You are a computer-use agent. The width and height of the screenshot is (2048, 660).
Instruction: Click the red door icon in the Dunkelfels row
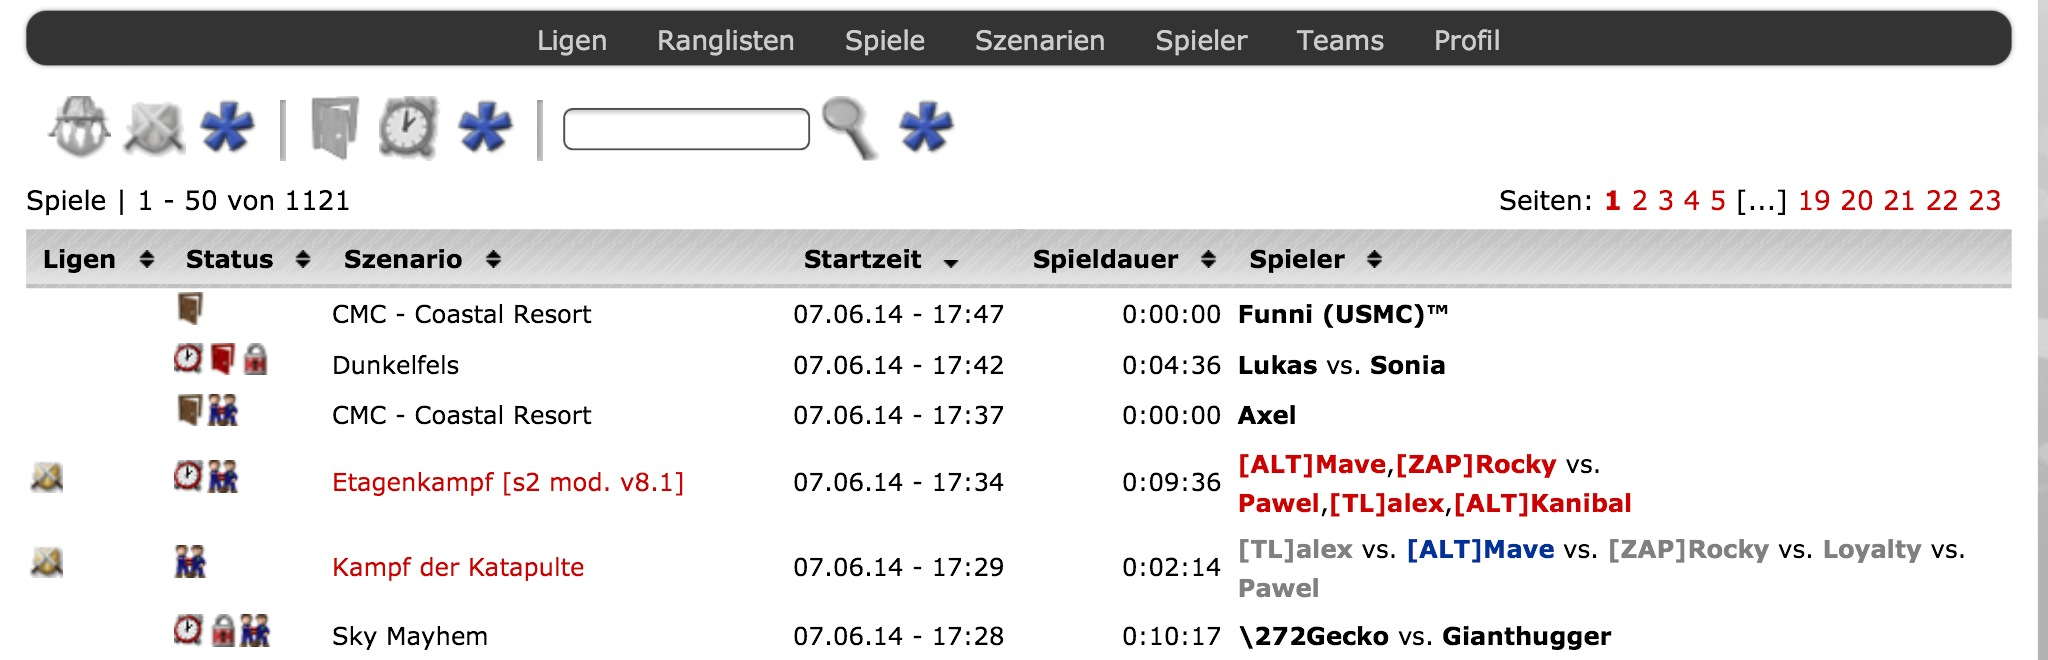pos(223,359)
